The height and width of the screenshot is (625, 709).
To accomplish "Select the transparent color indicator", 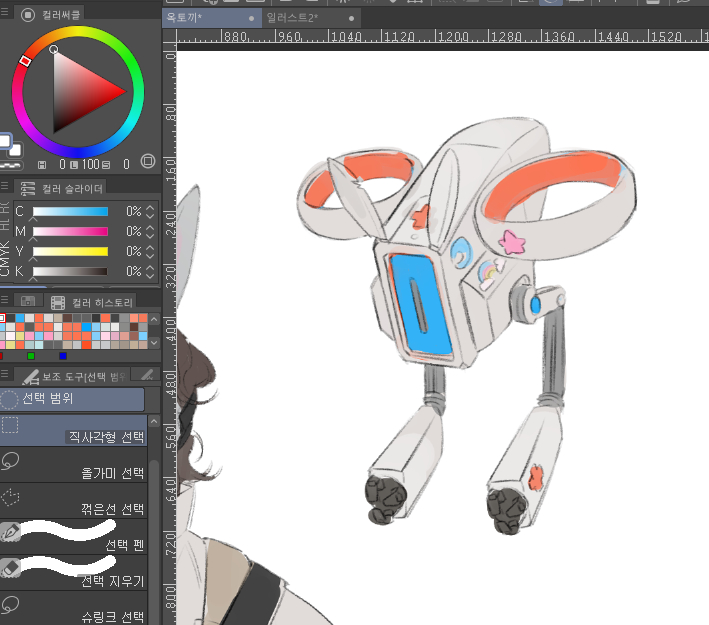I will click(9, 163).
